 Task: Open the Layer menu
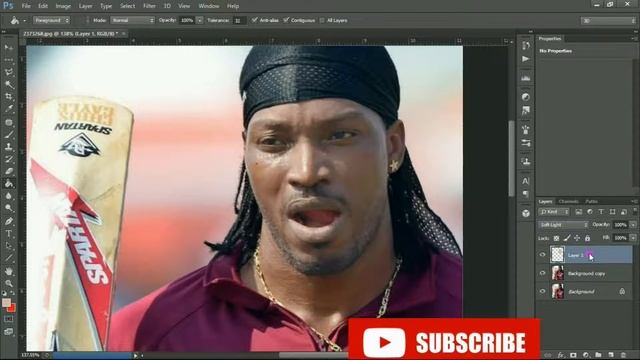86,6
